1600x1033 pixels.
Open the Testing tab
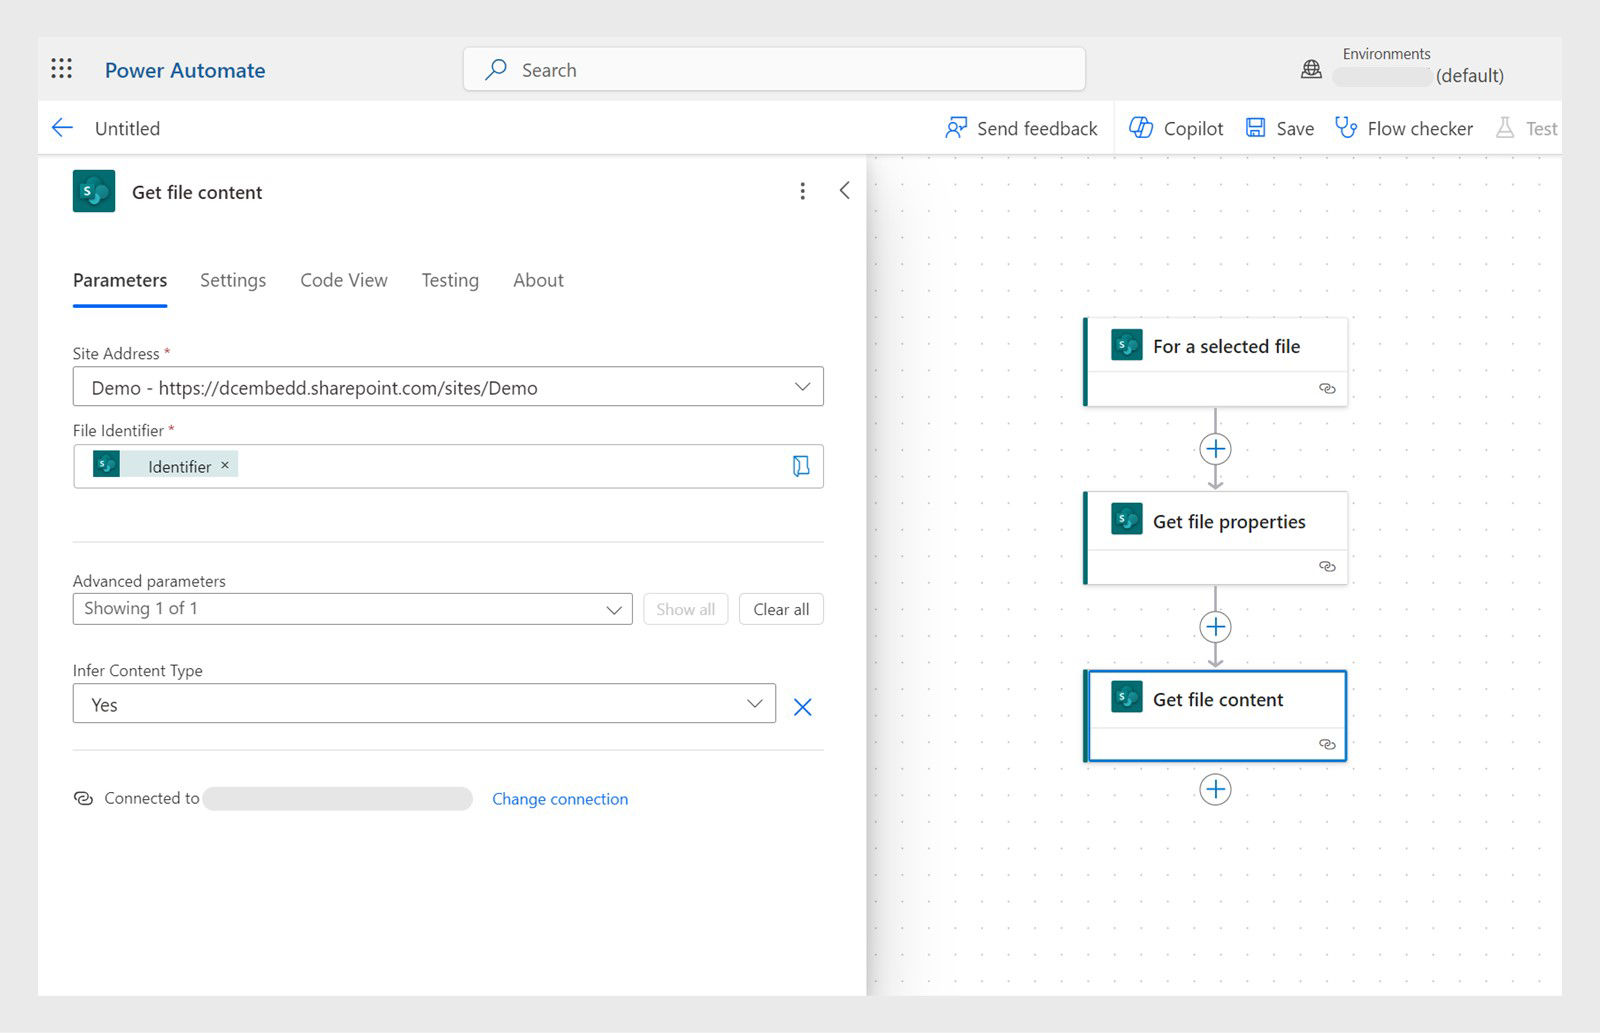coord(450,281)
